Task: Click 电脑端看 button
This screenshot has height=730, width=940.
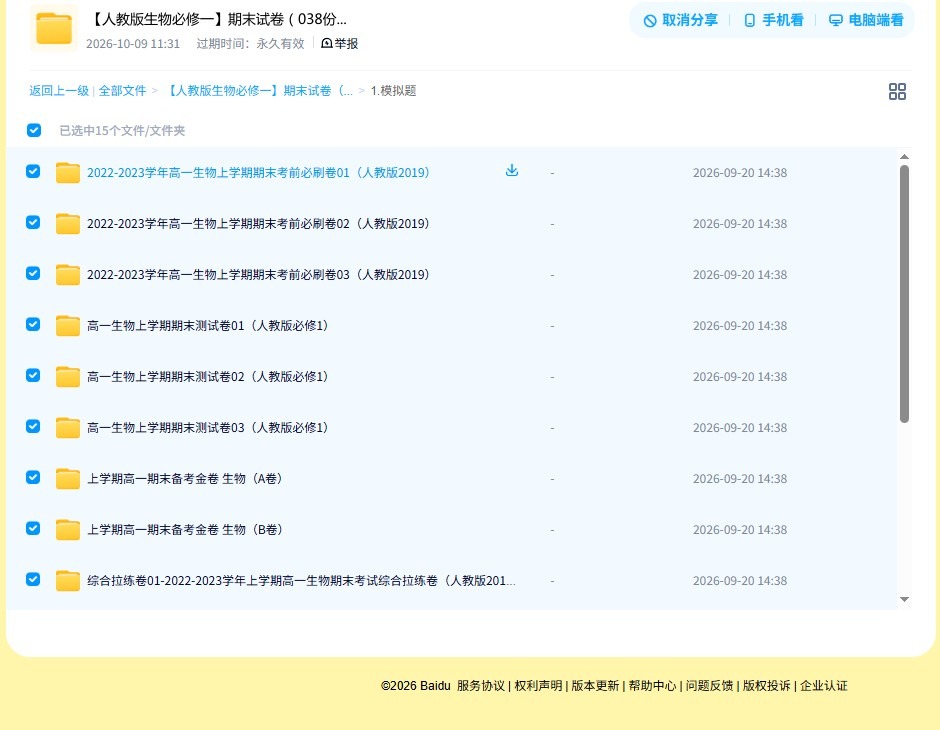Action: click(x=866, y=20)
